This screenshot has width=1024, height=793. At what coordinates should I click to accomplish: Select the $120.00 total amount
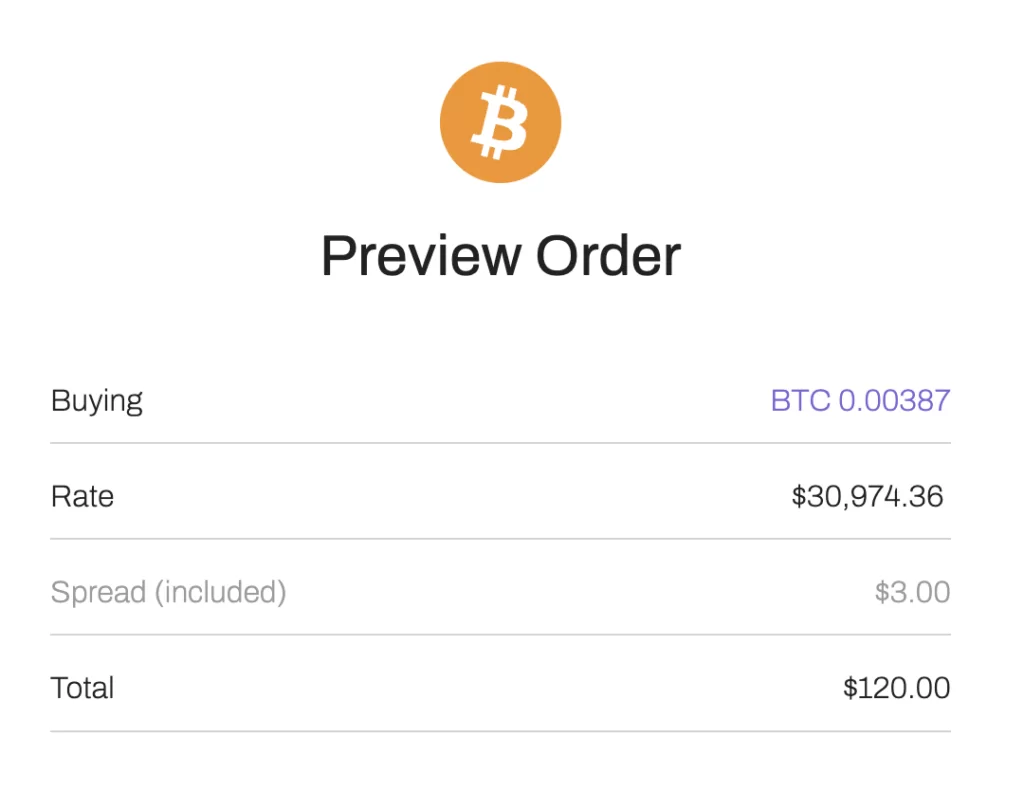pos(895,688)
